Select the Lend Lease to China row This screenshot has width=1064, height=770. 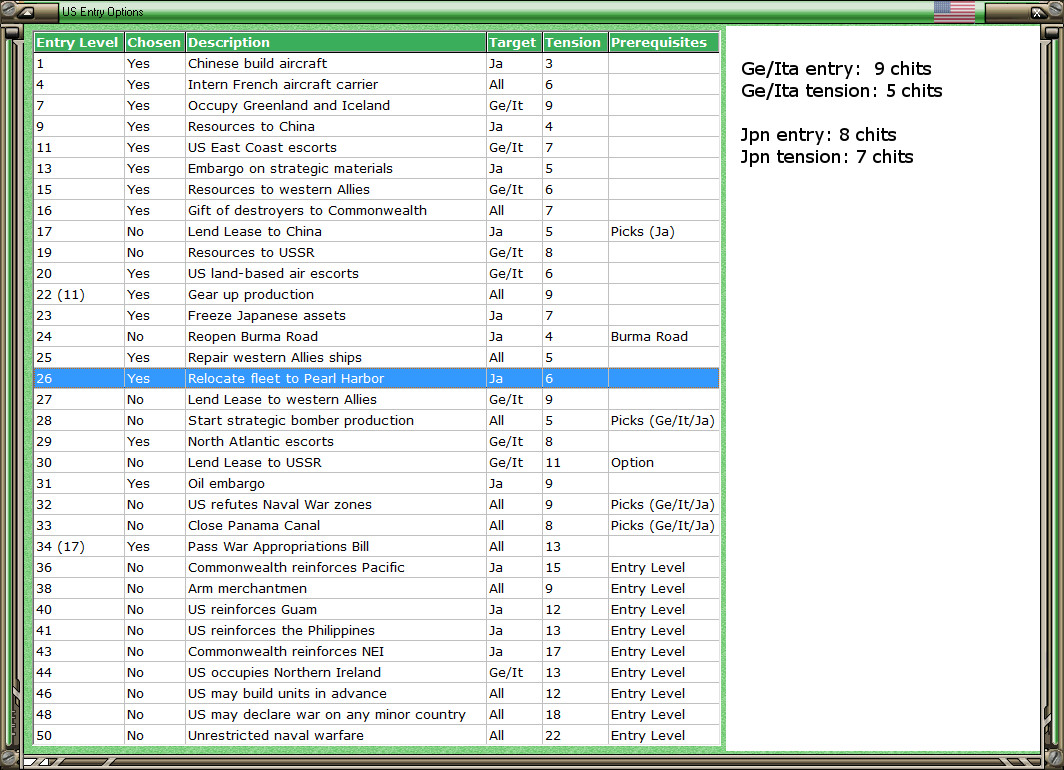(377, 232)
